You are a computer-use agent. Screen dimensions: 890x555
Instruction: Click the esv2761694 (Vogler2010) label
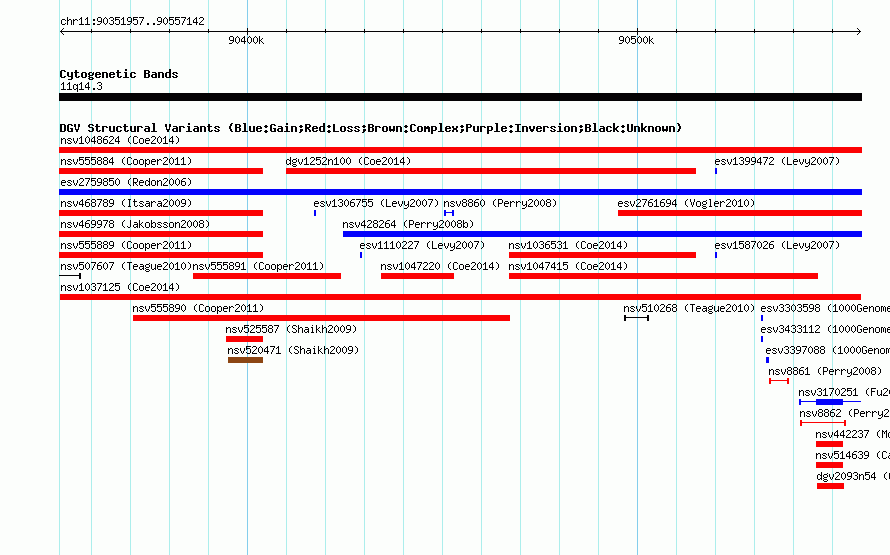click(686, 204)
